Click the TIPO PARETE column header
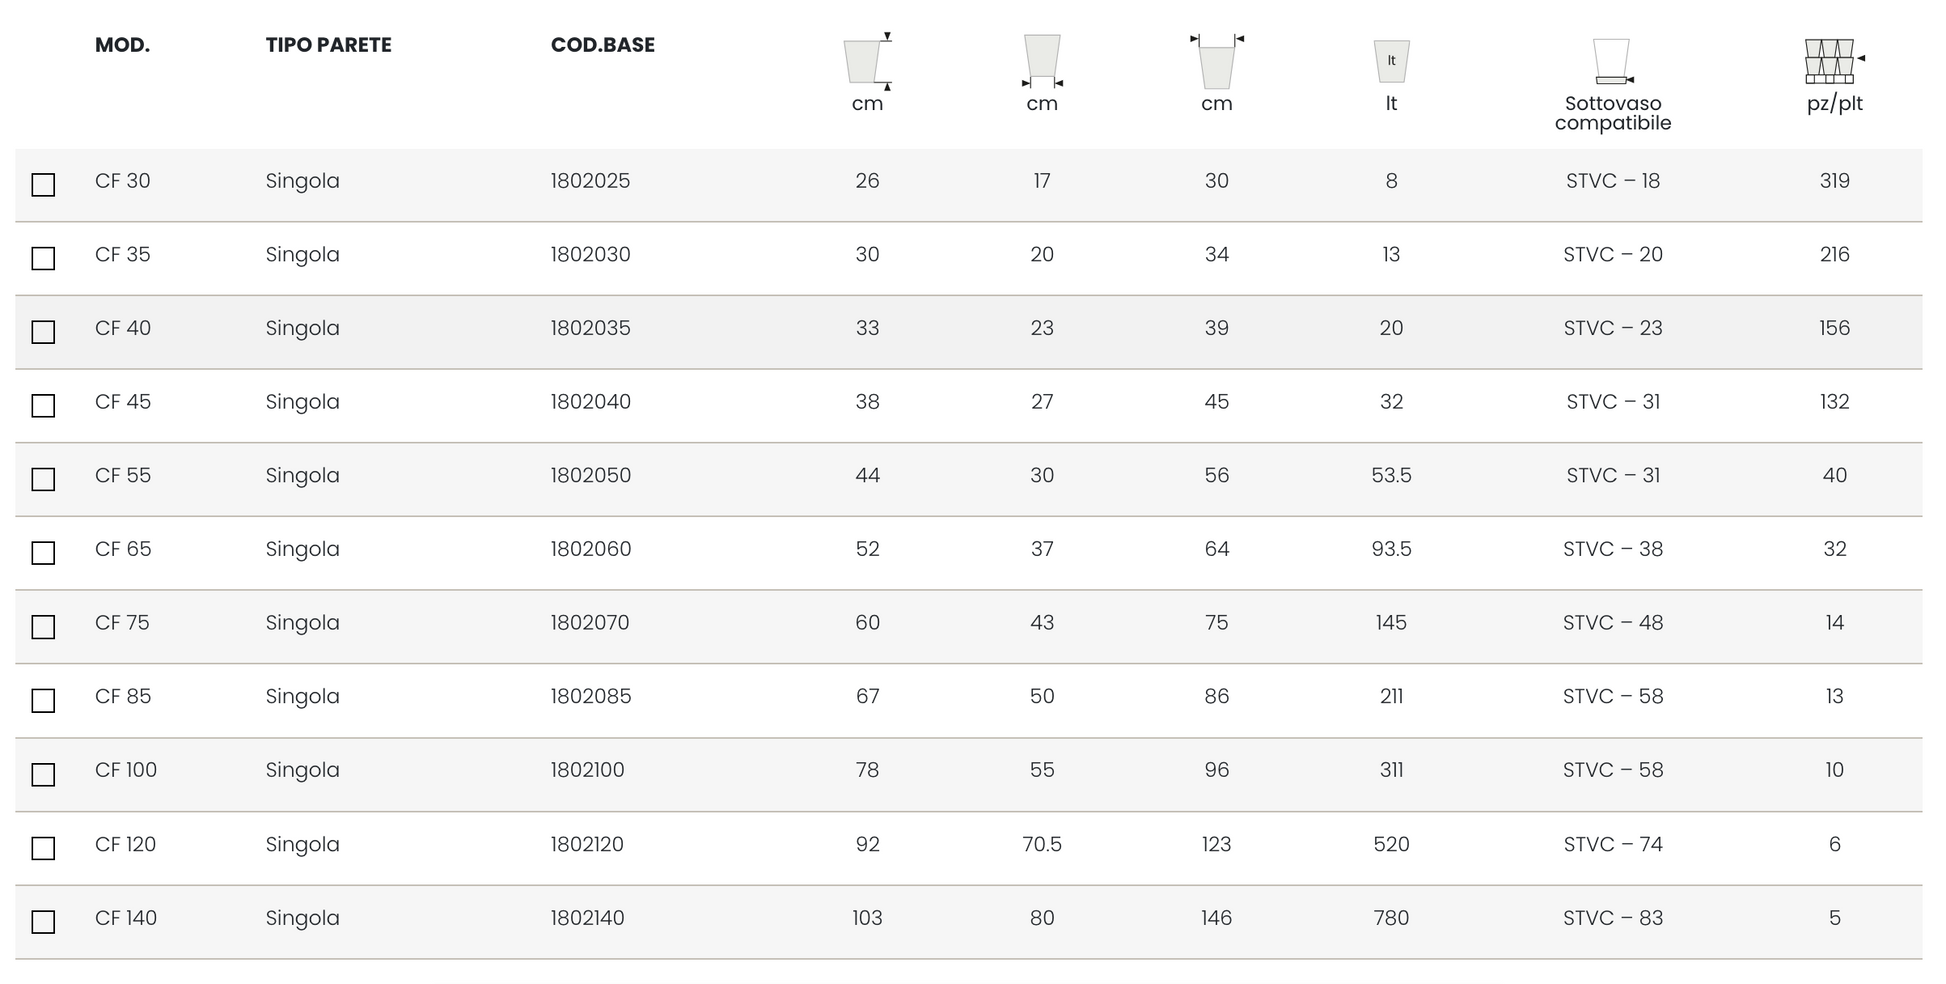The image size is (1946, 984). 328,45
